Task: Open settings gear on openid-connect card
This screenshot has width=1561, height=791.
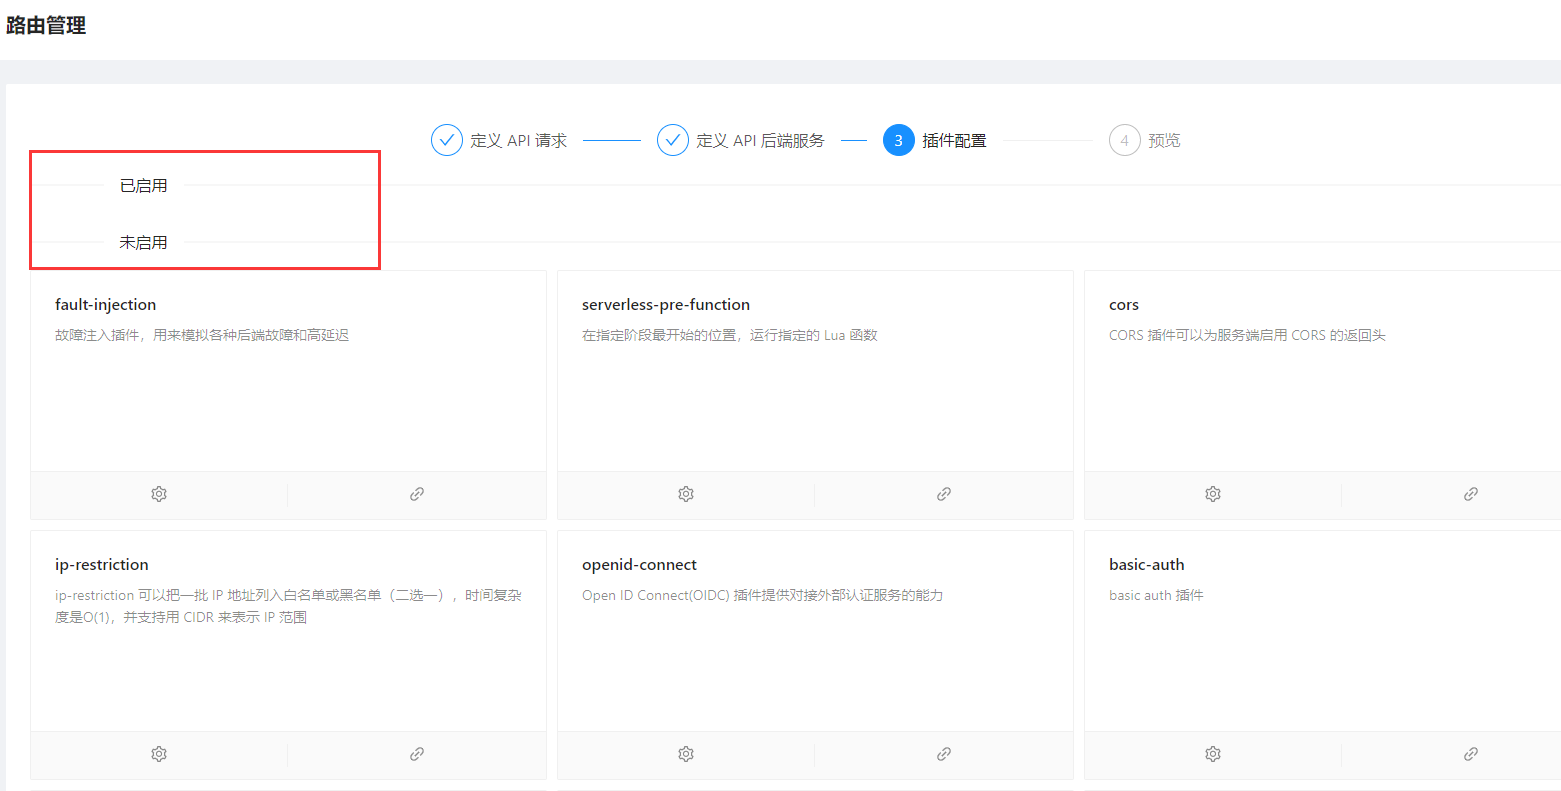Action: click(x=686, y=754)
